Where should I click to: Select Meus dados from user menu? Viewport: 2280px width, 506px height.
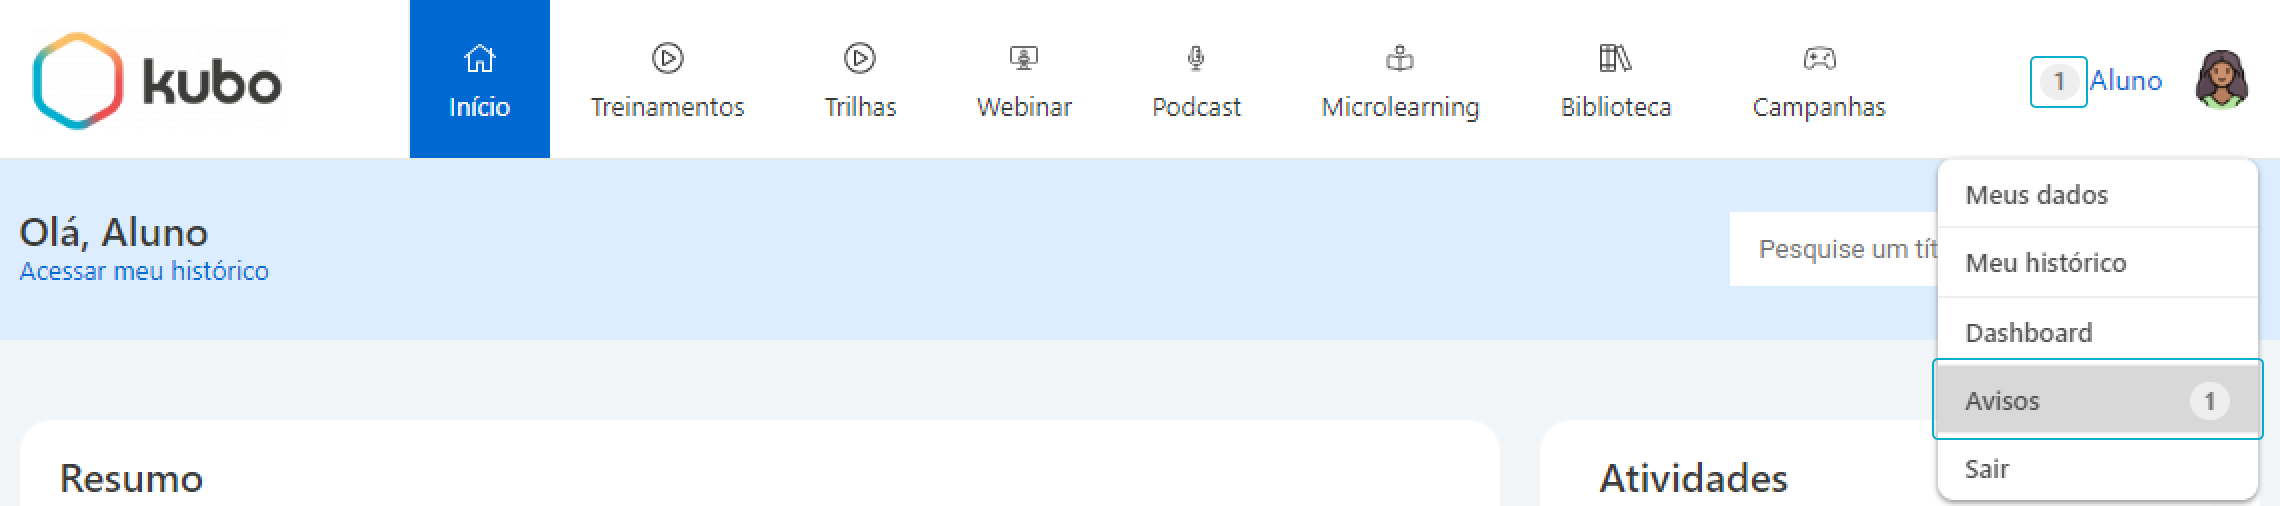[2036, 195]
